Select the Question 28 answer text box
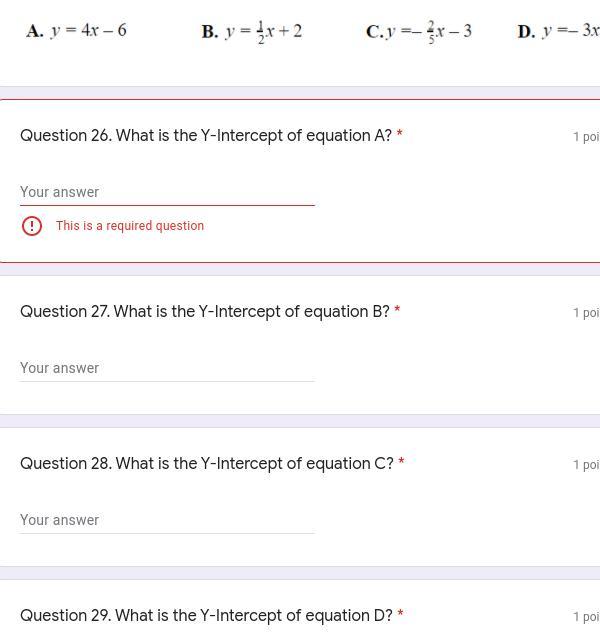 coord(167,520)
